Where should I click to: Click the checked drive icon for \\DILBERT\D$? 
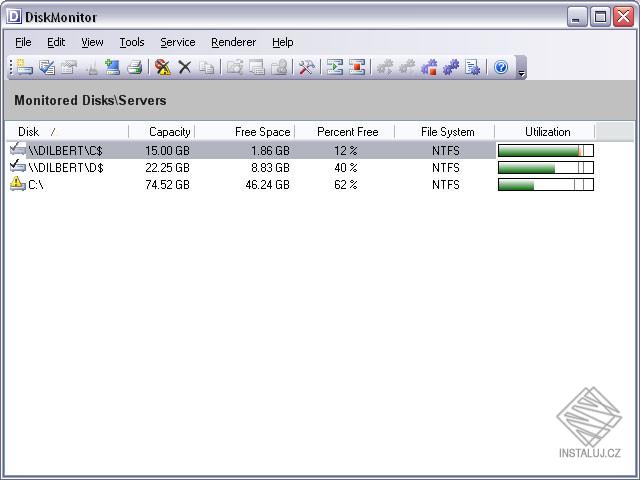coord(17,167)
